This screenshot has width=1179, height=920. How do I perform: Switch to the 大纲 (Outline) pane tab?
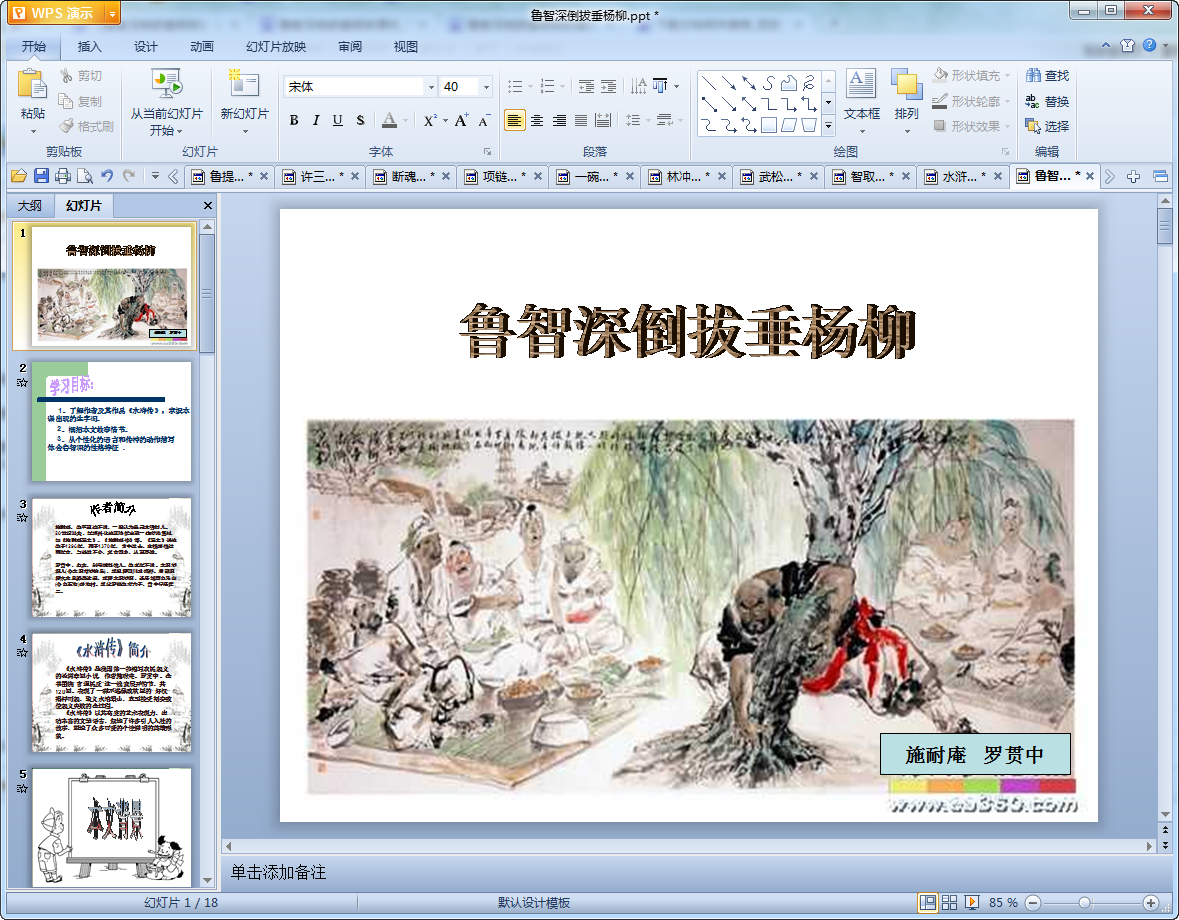(x=30, y=205)
